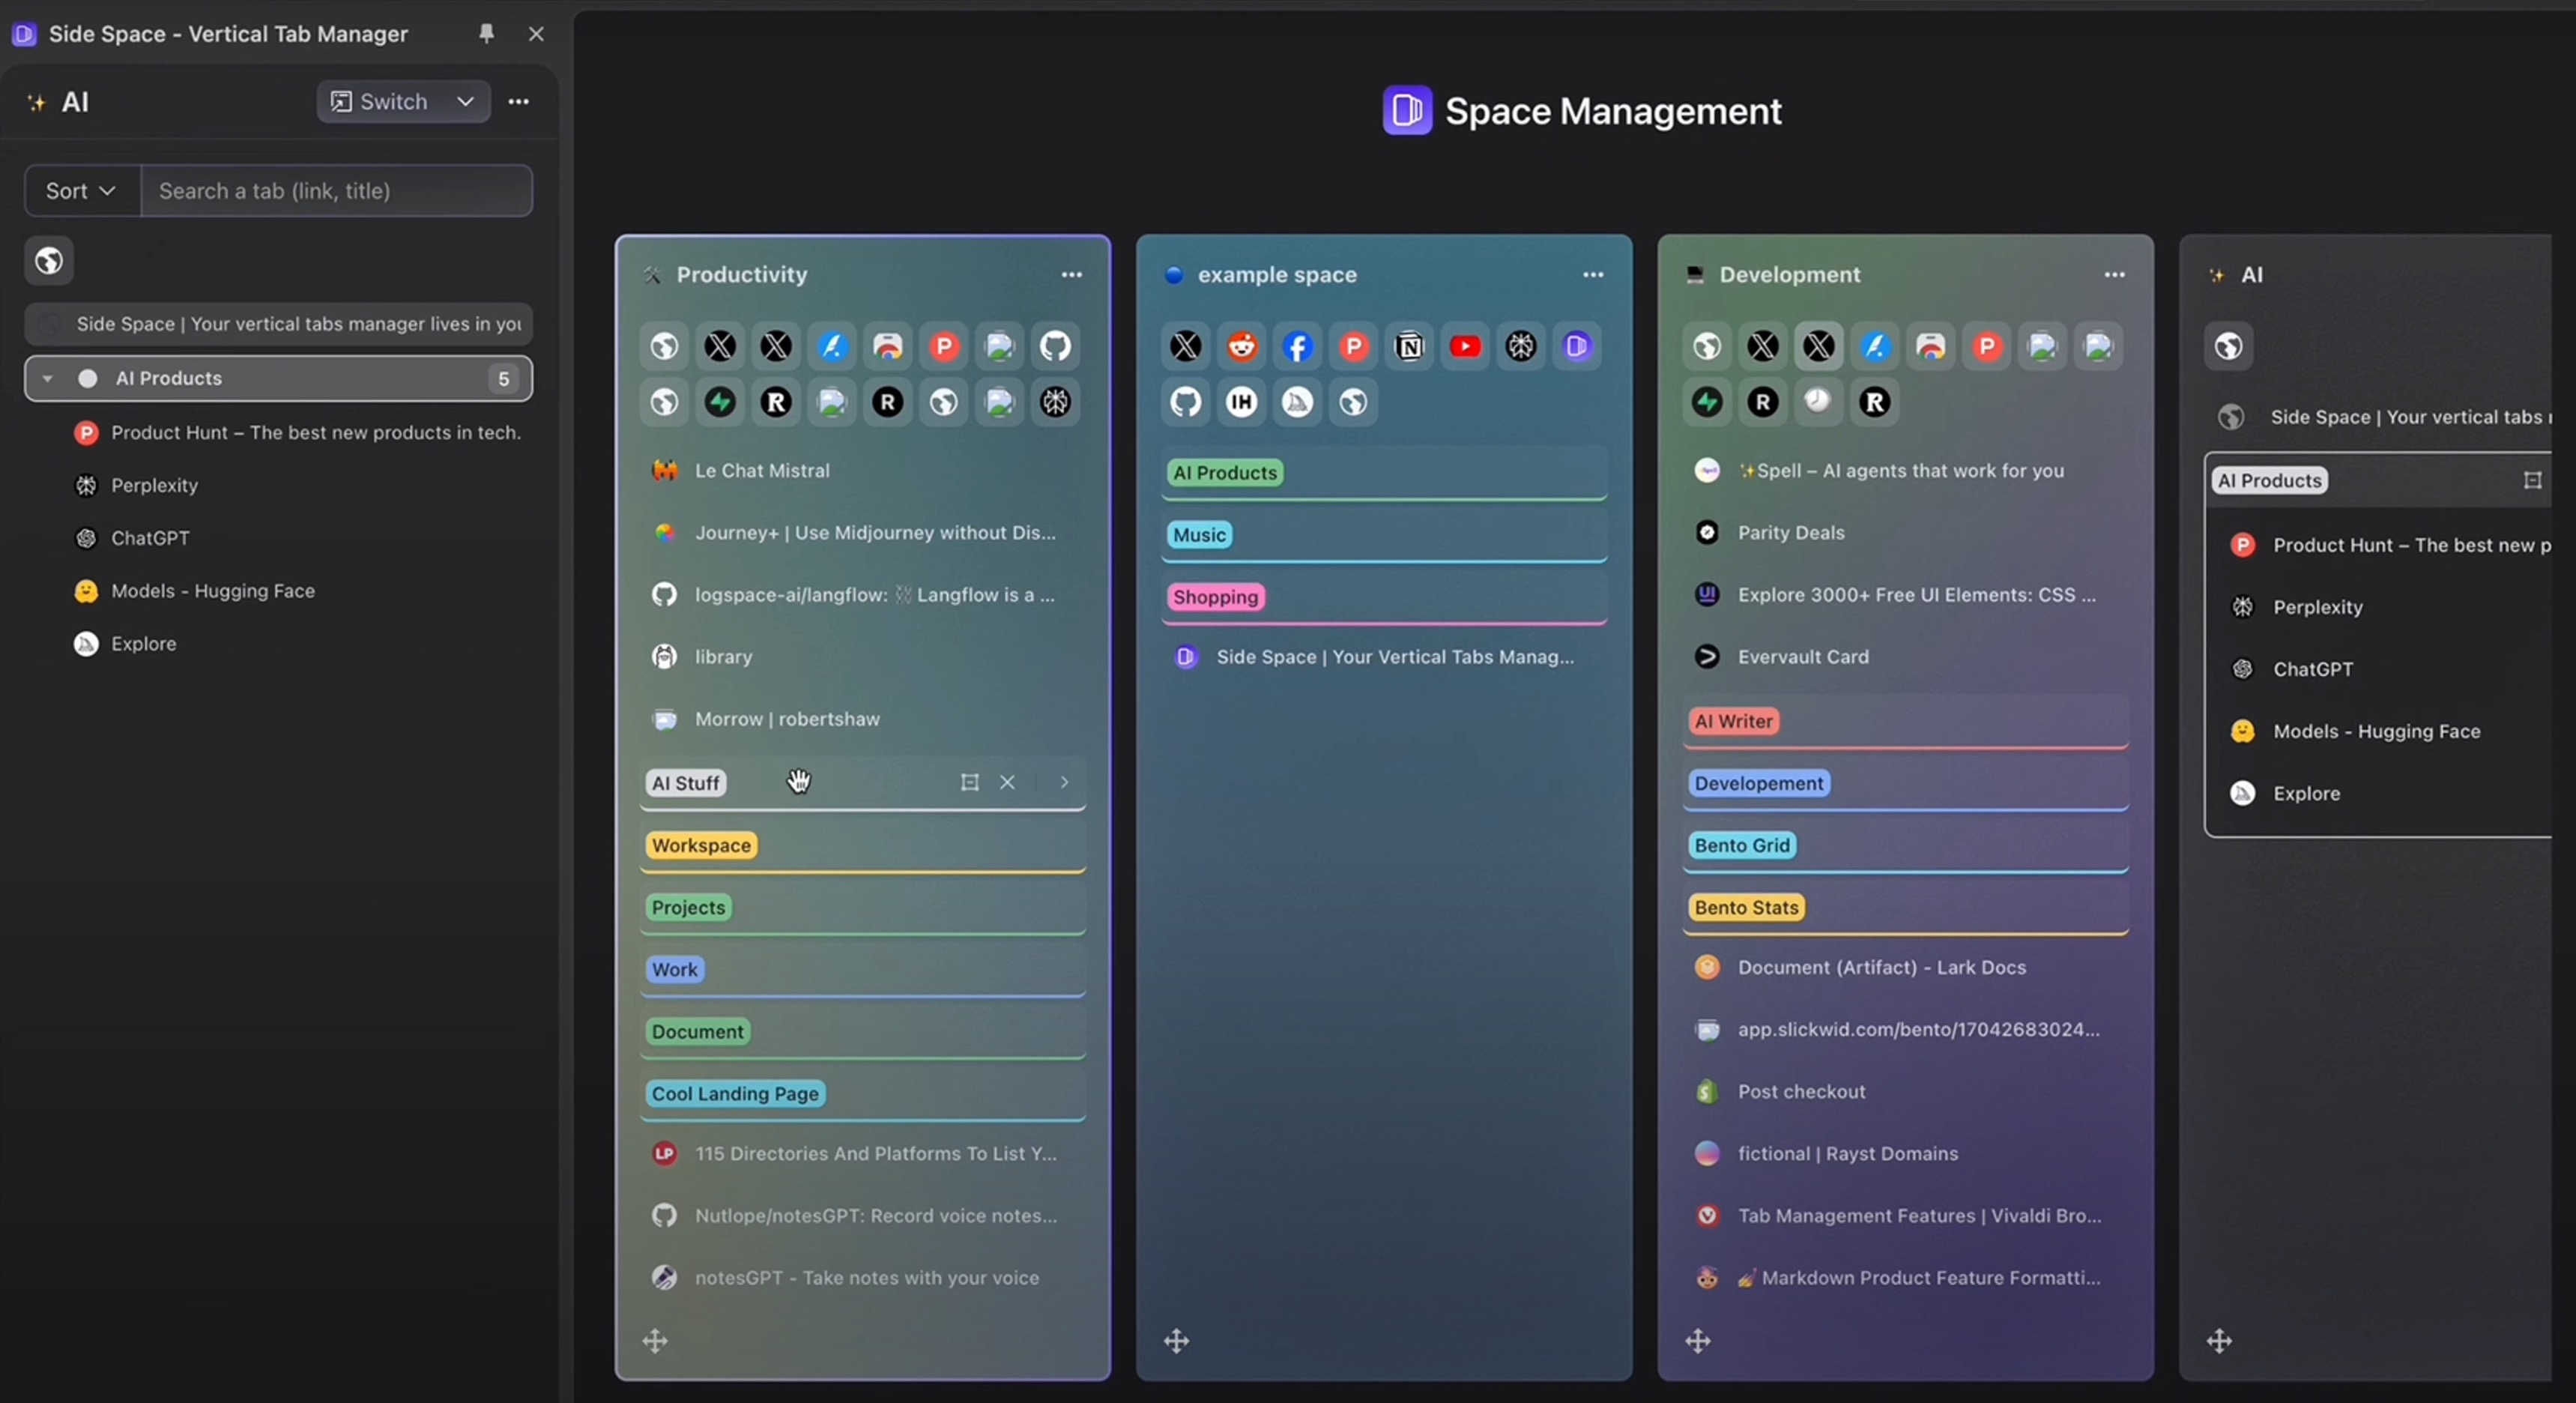Open the Notion pinned icon in example space
Viewport: 2576px width, 1403px height.
pos(1409,346)
